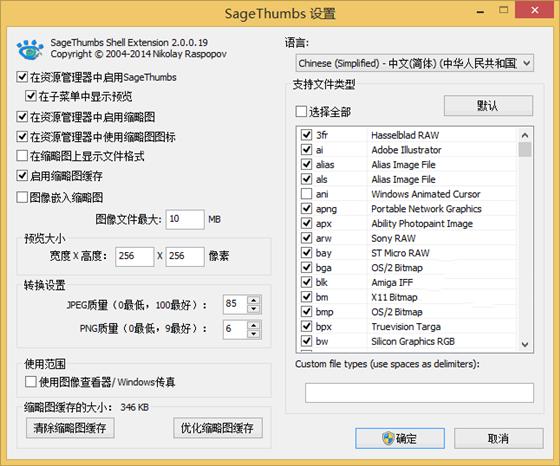
Task: Select the Adobe Illustrator description
Action: (x=406, y=150)
